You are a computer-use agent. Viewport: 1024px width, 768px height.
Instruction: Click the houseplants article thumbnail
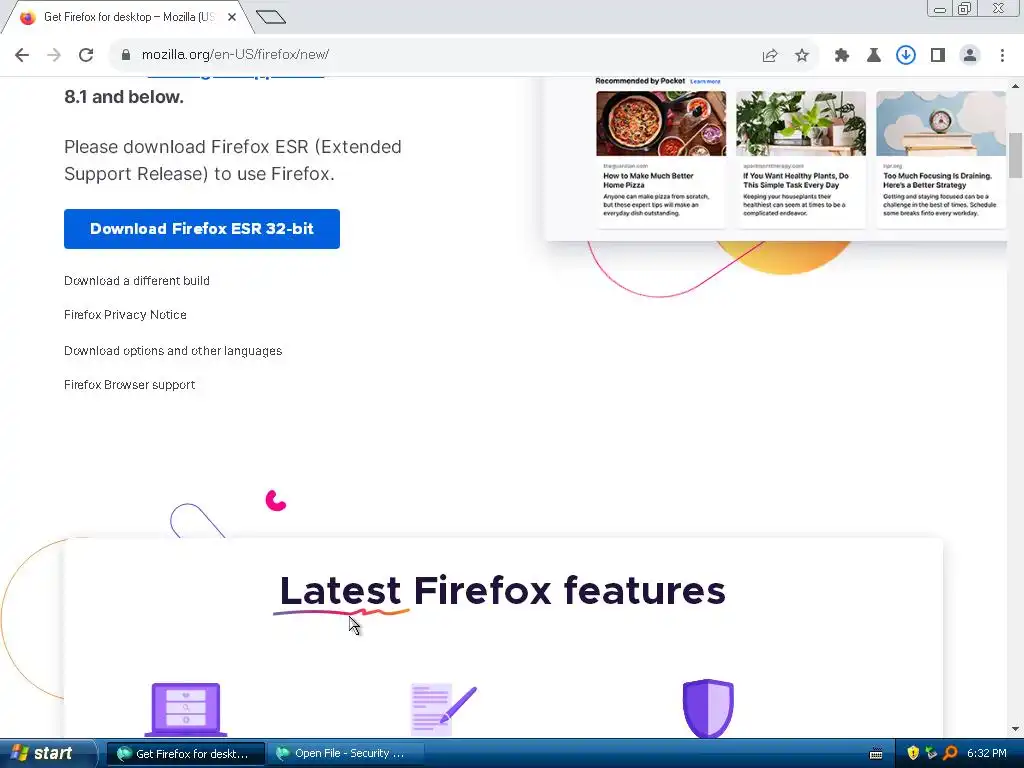point(801,123)
